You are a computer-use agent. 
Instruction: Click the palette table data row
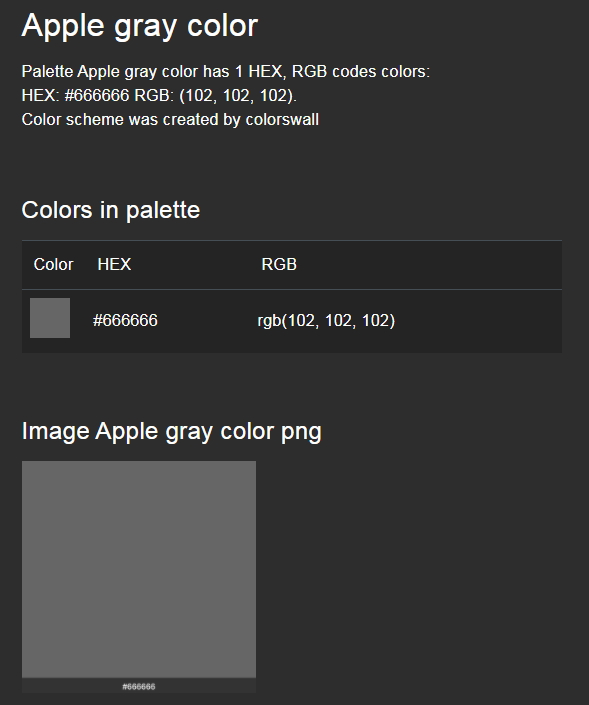point(292,321)
